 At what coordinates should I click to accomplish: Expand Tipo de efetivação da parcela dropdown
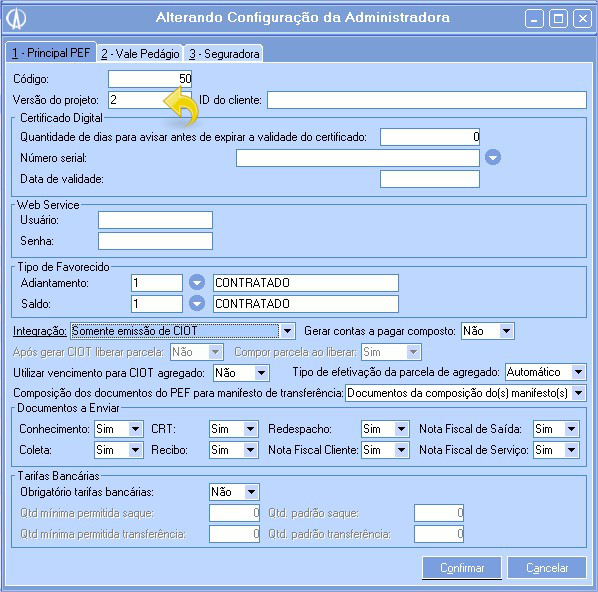(579, 372)
